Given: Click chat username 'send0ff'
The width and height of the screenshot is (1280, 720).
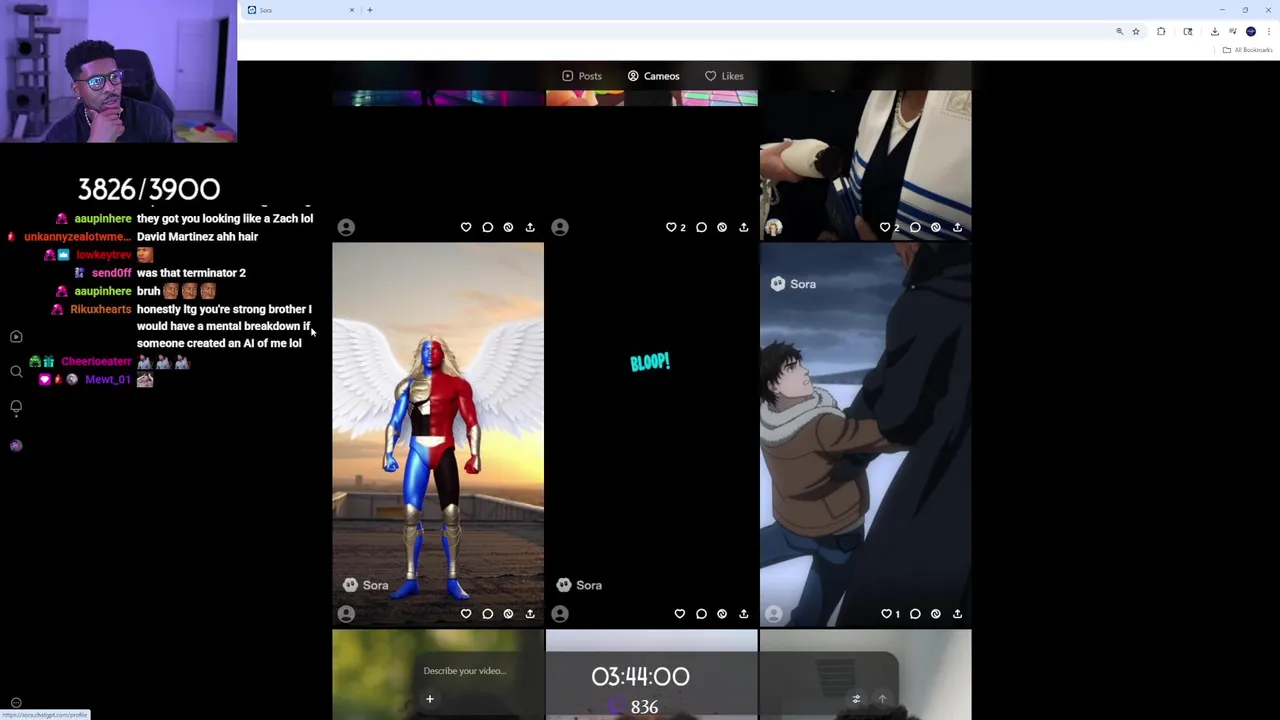Looking at the screenshot, I should tap(112, 273).
